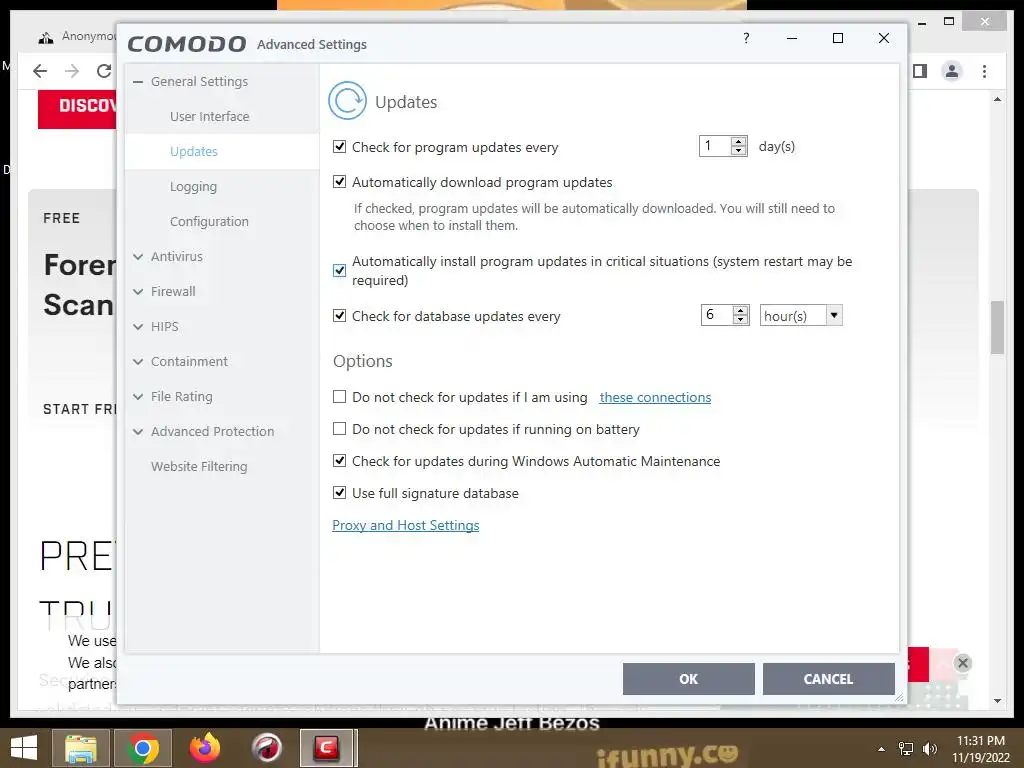Open the network tray icon
1024x768 pixels.
click(906, 749)
